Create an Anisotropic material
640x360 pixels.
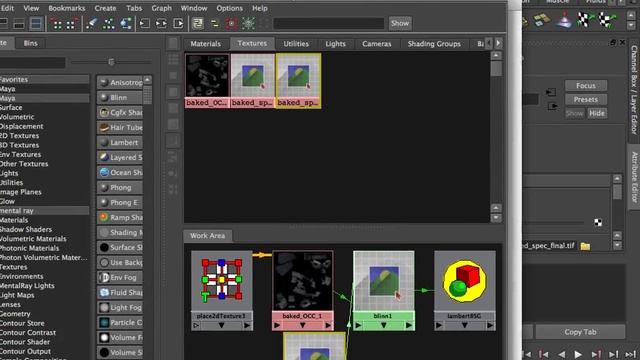[120, 82]
